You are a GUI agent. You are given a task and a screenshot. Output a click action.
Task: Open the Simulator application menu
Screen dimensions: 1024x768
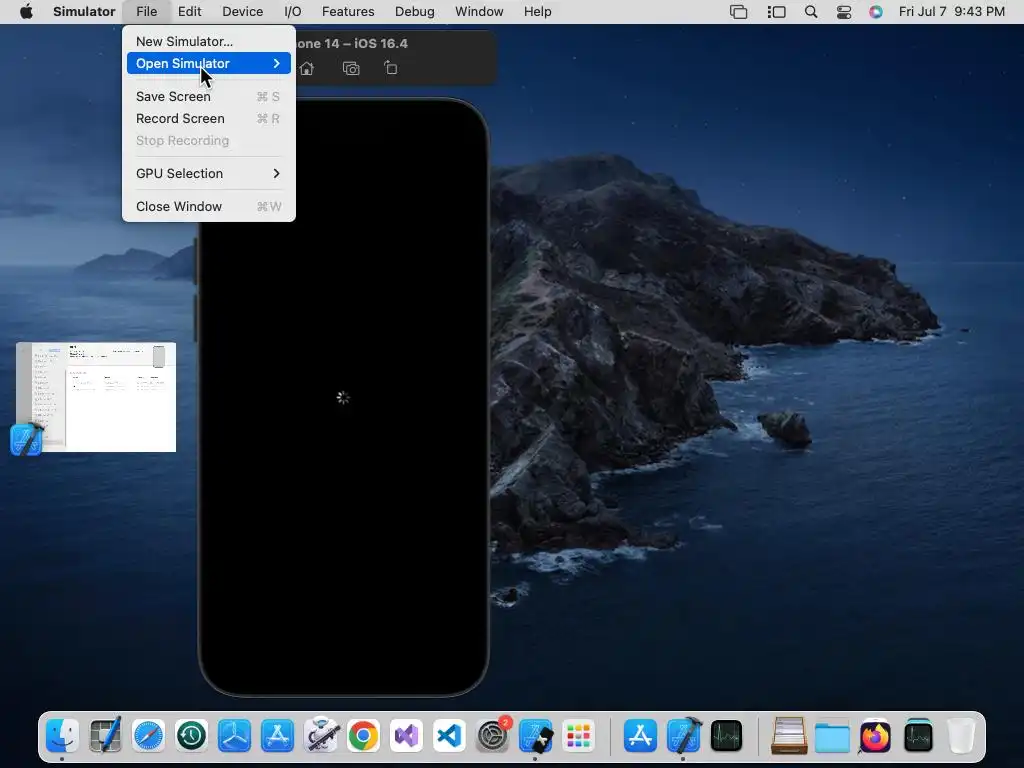pos(84,12)
